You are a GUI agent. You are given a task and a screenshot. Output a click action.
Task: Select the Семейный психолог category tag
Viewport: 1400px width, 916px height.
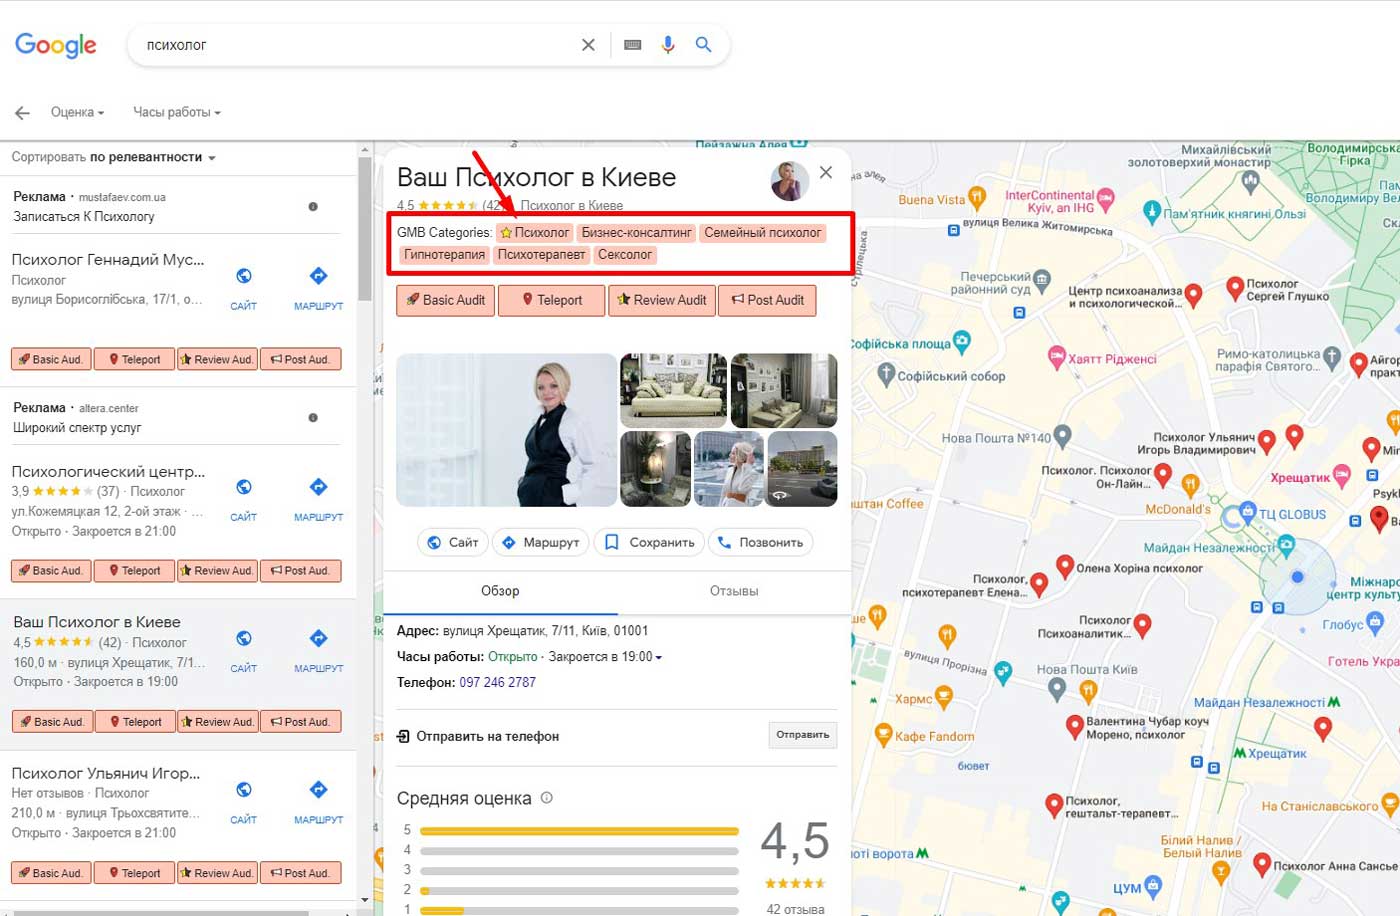tap(762, 233)
